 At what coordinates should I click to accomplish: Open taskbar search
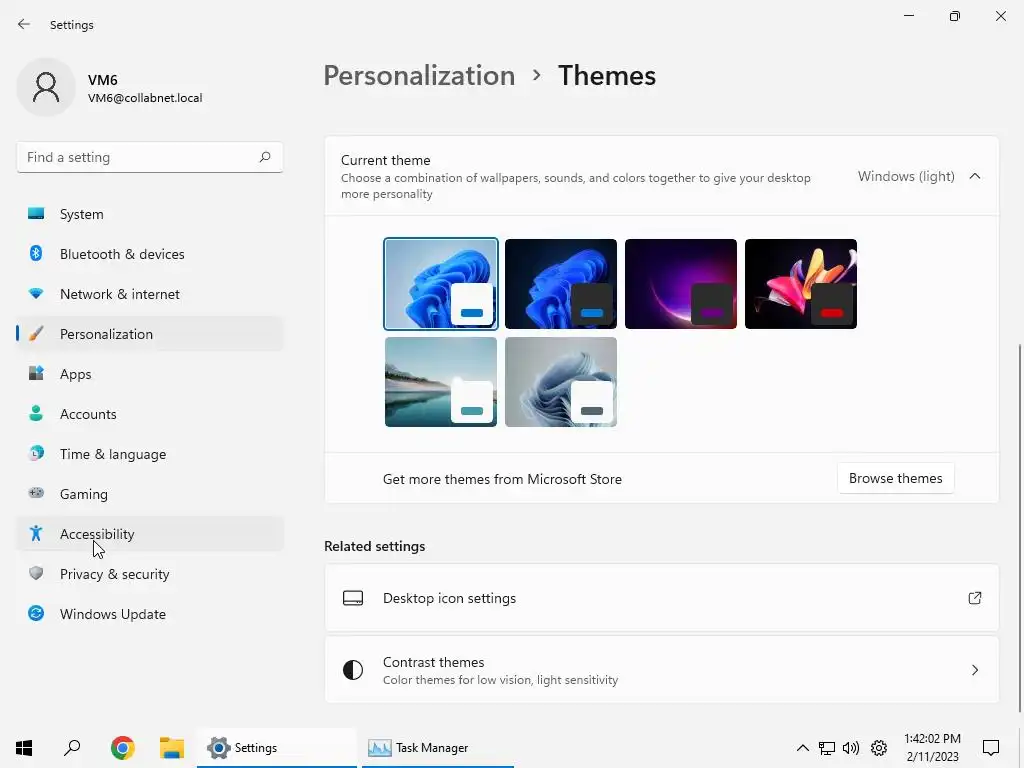(72, 747)
